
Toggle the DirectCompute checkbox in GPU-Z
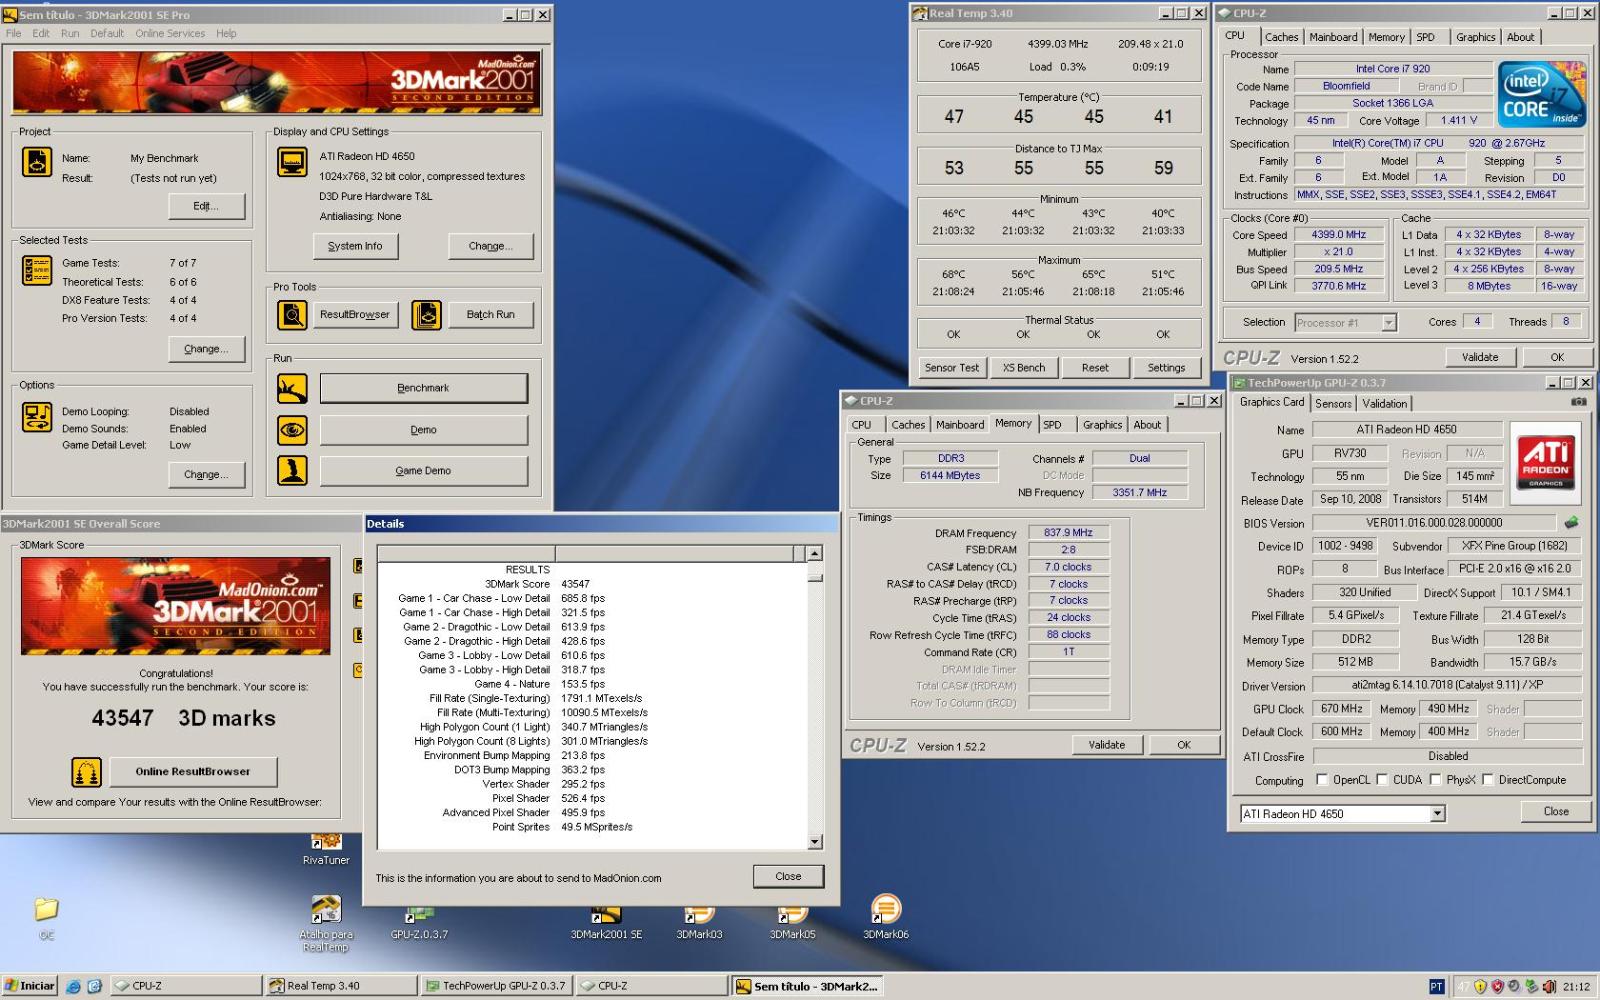(1487, 780)
